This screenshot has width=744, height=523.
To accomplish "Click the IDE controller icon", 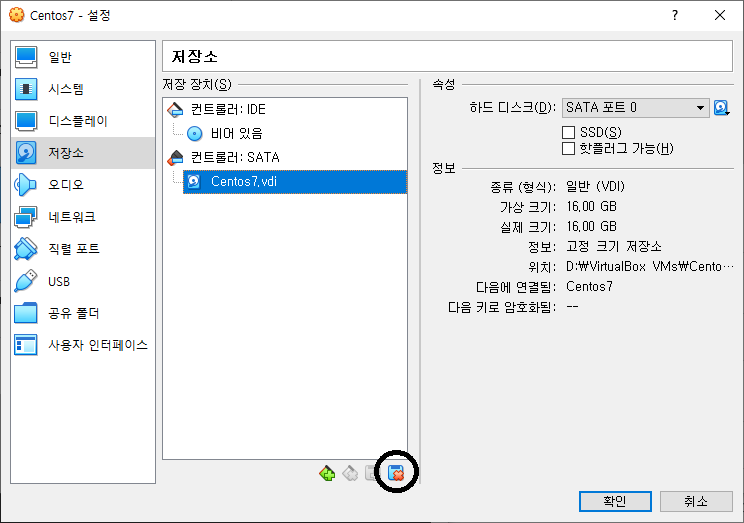I will [175, 110].
